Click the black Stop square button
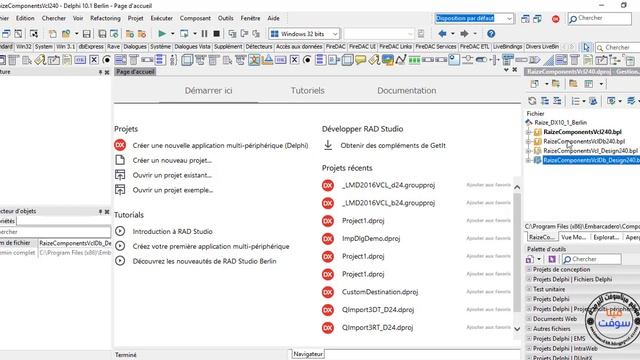 216,33
